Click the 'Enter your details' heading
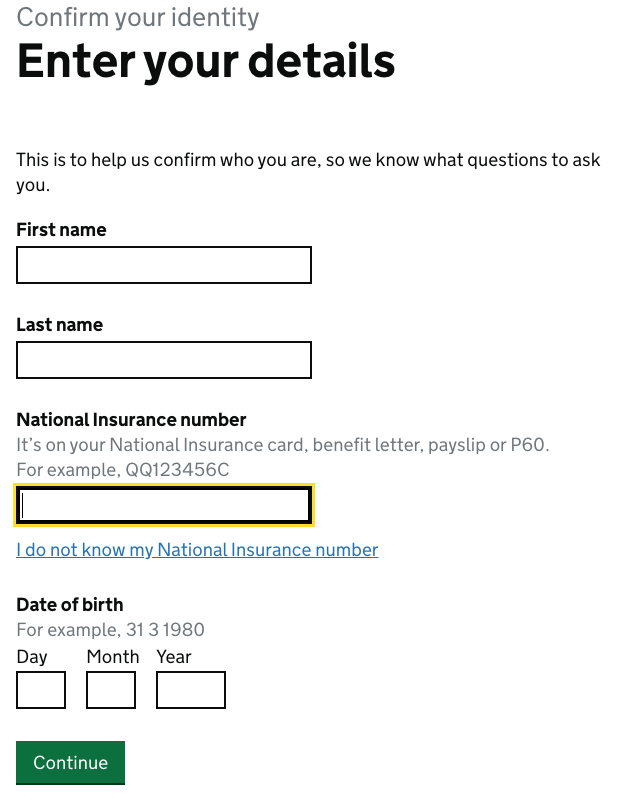641x804 pixels. tap(206, 62)
